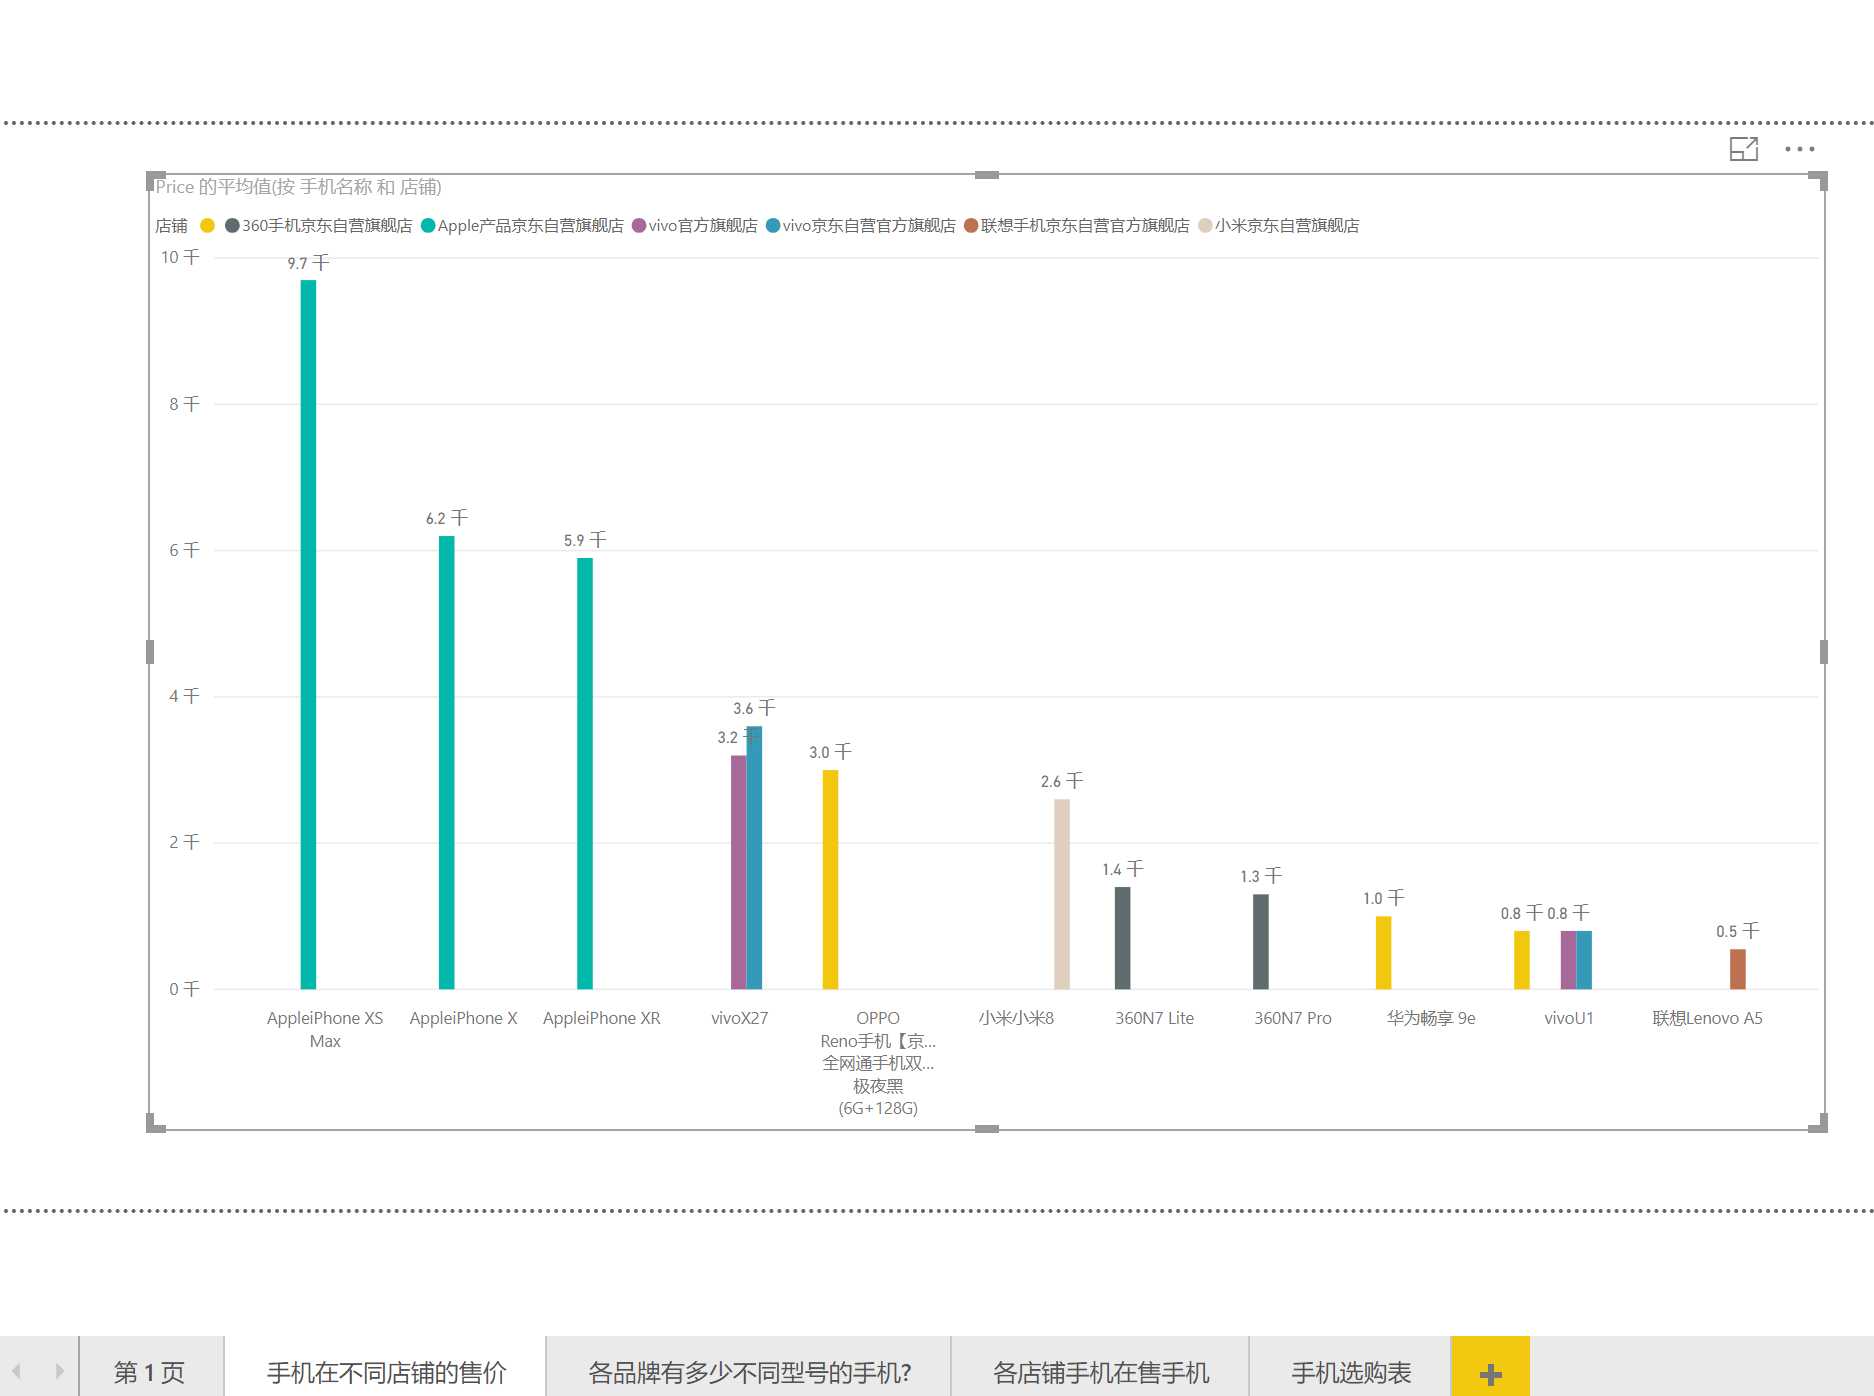Click the blue vivoU1 bar
The height and width of the screenshot is (1396, 1874).
[x=1584, y=960]
